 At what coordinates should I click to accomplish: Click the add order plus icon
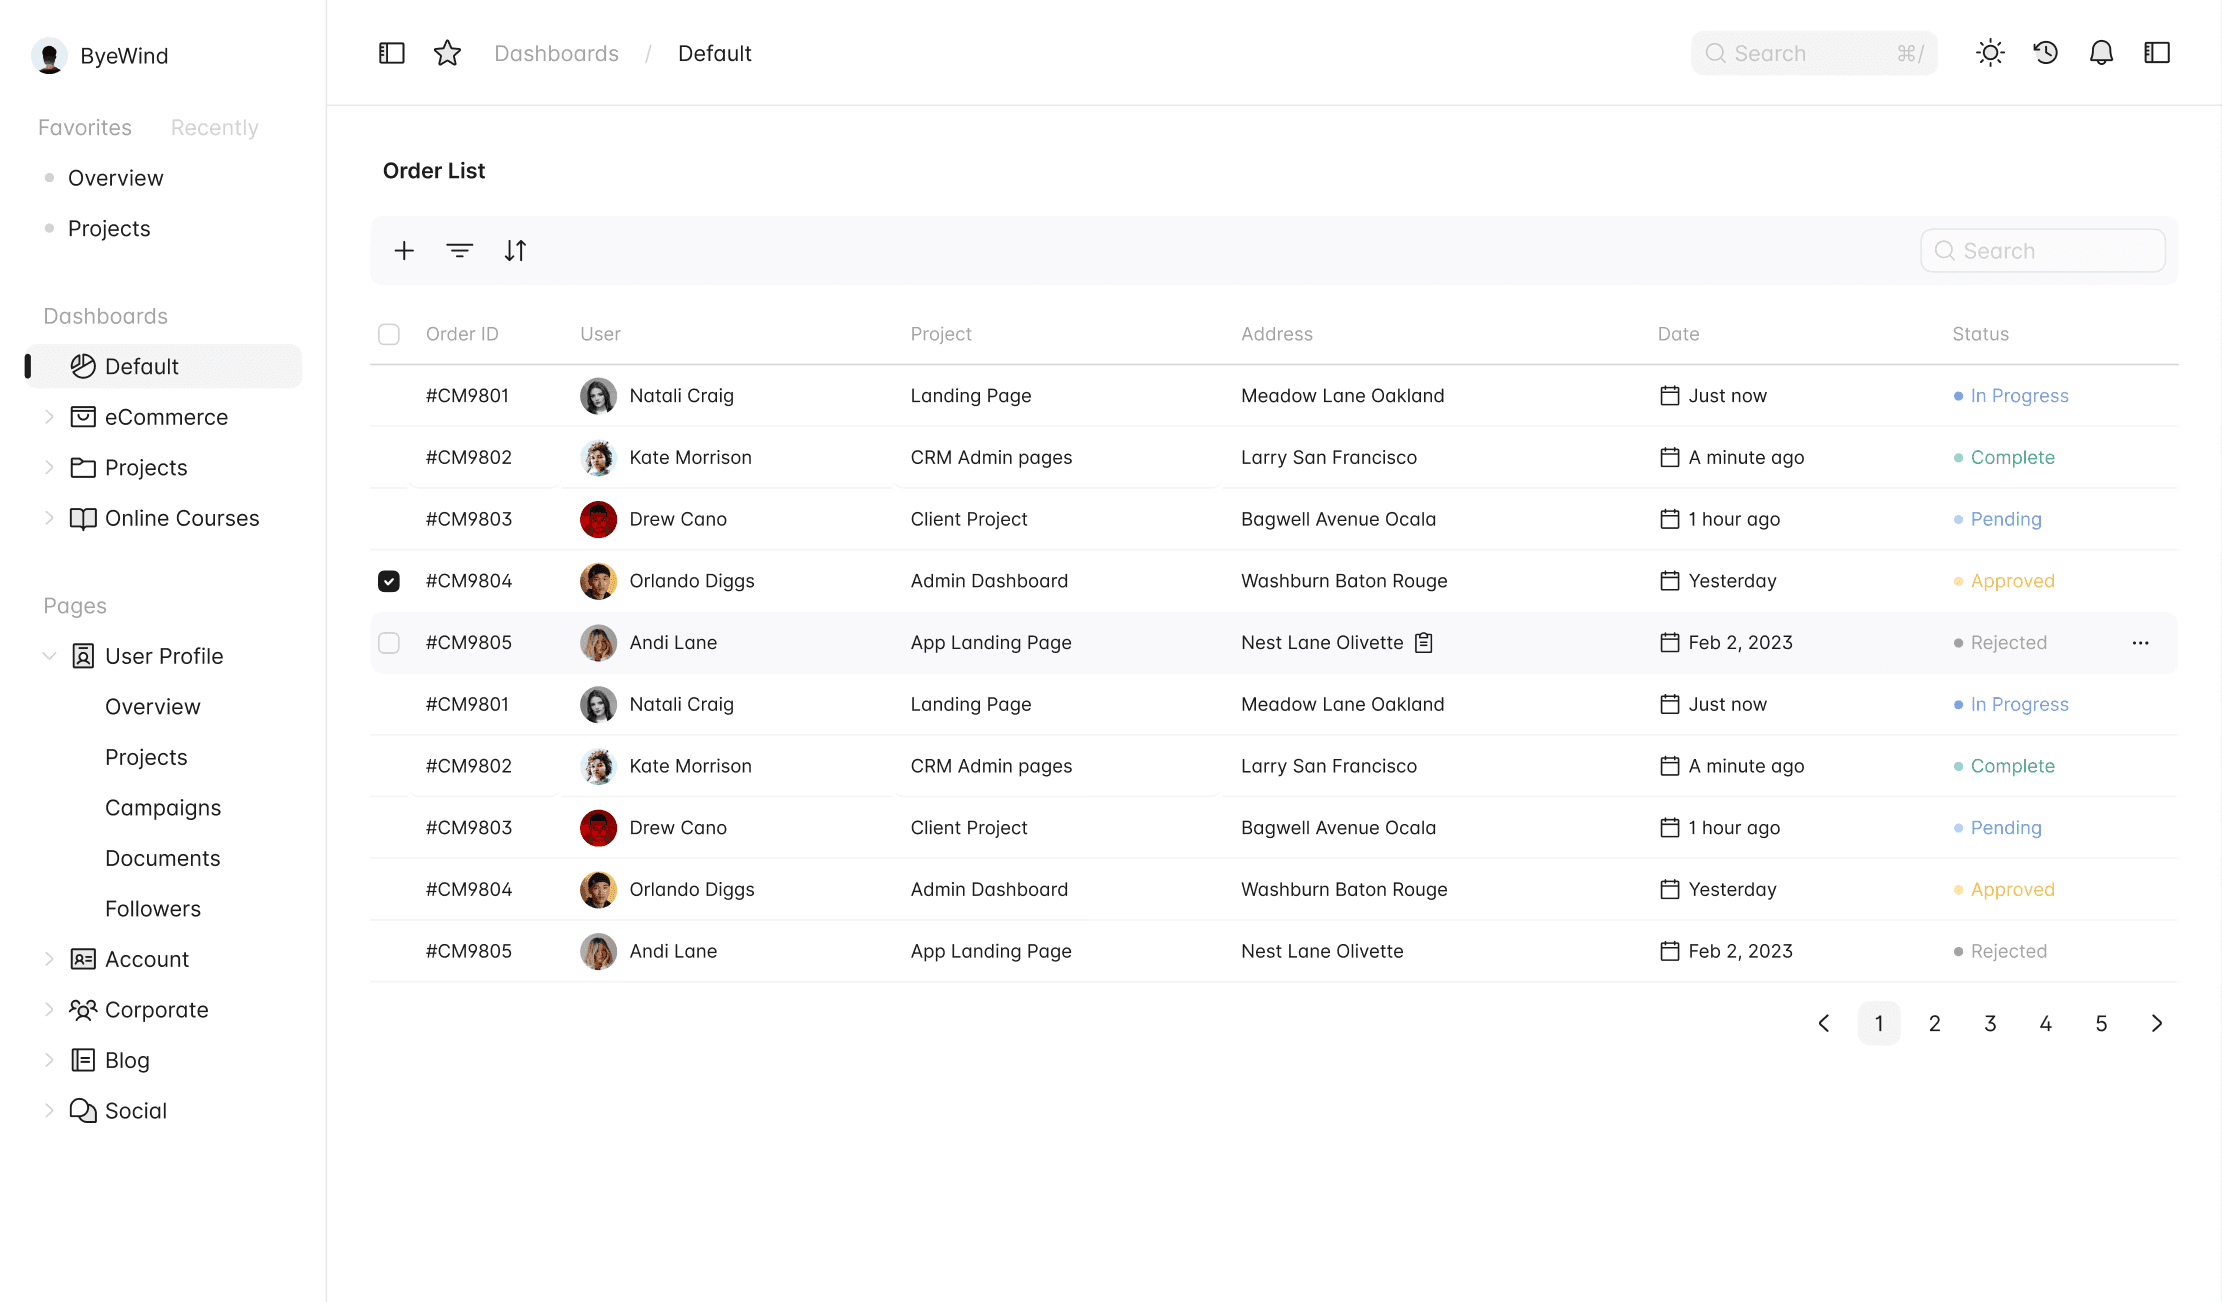point(404,250)
